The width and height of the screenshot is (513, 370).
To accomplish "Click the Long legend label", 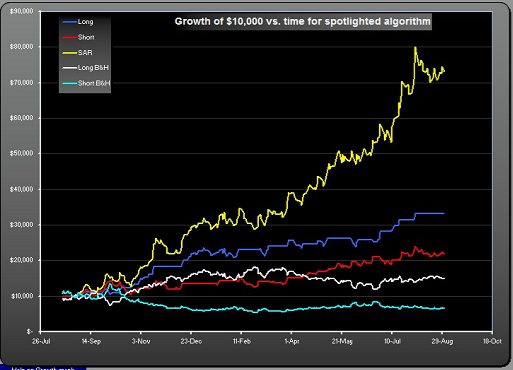I will tap(85, 22).
